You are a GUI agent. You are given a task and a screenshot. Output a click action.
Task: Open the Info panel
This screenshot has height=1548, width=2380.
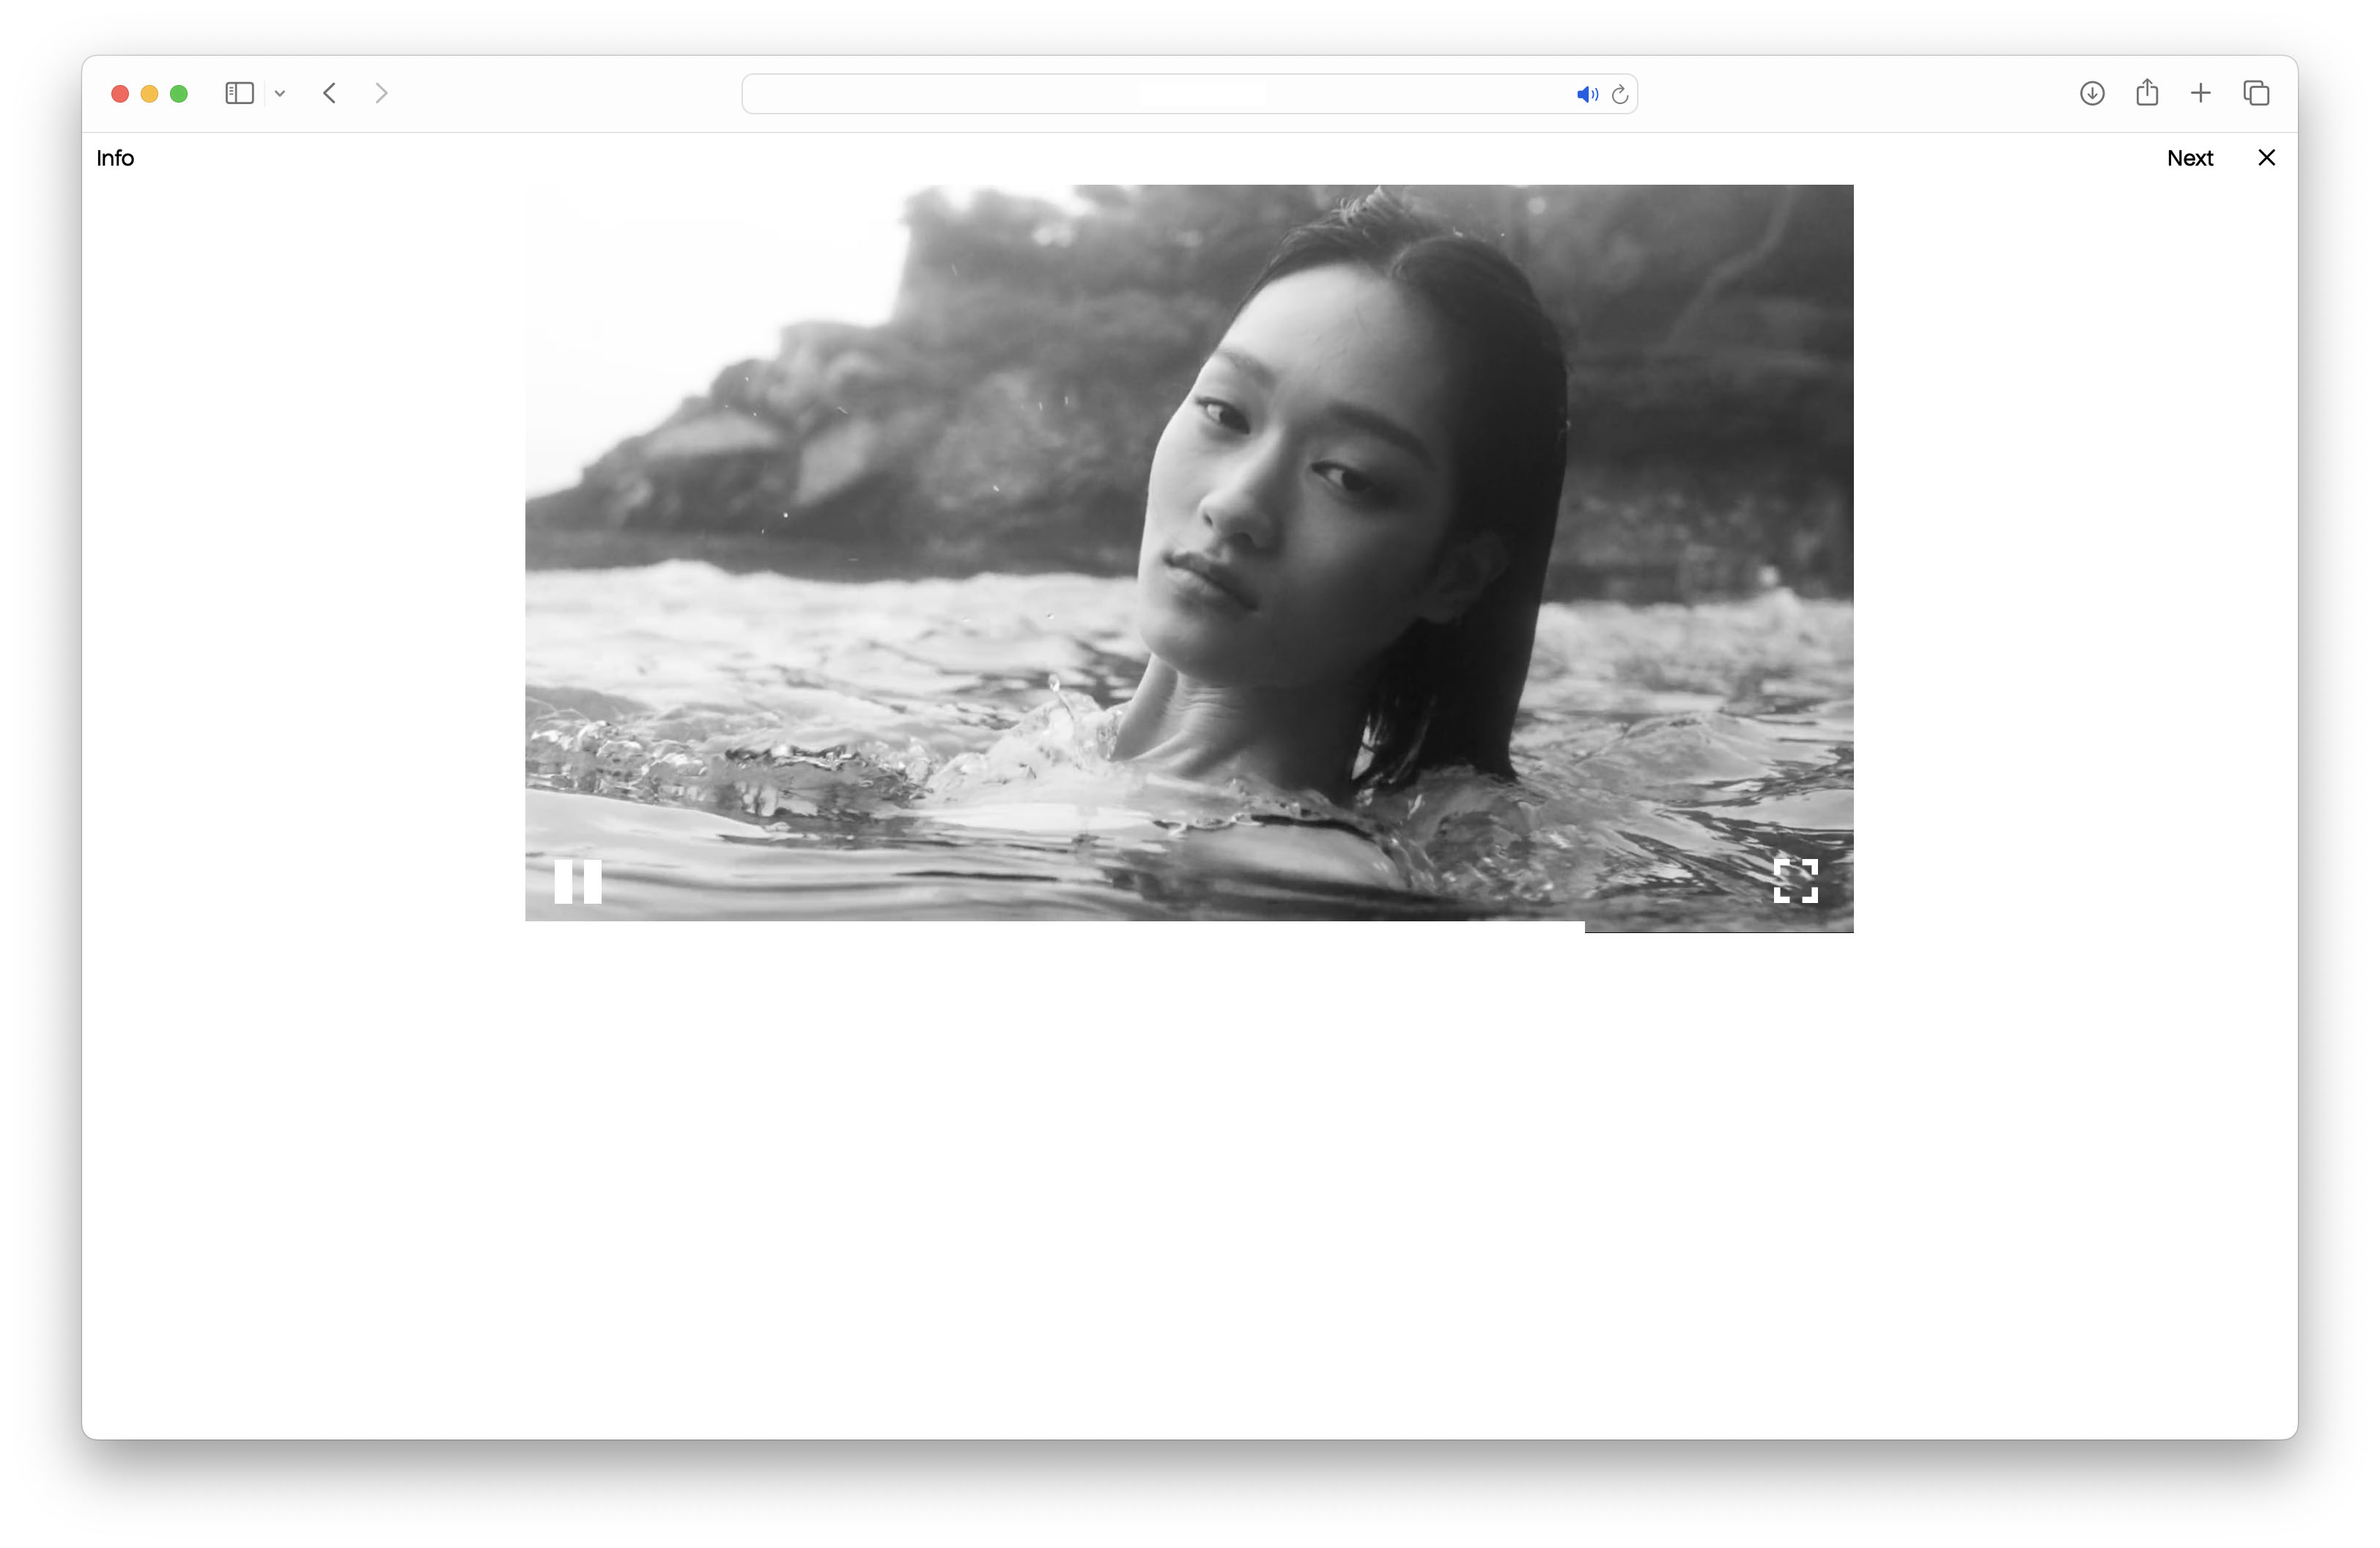click(x=115, y=158)
